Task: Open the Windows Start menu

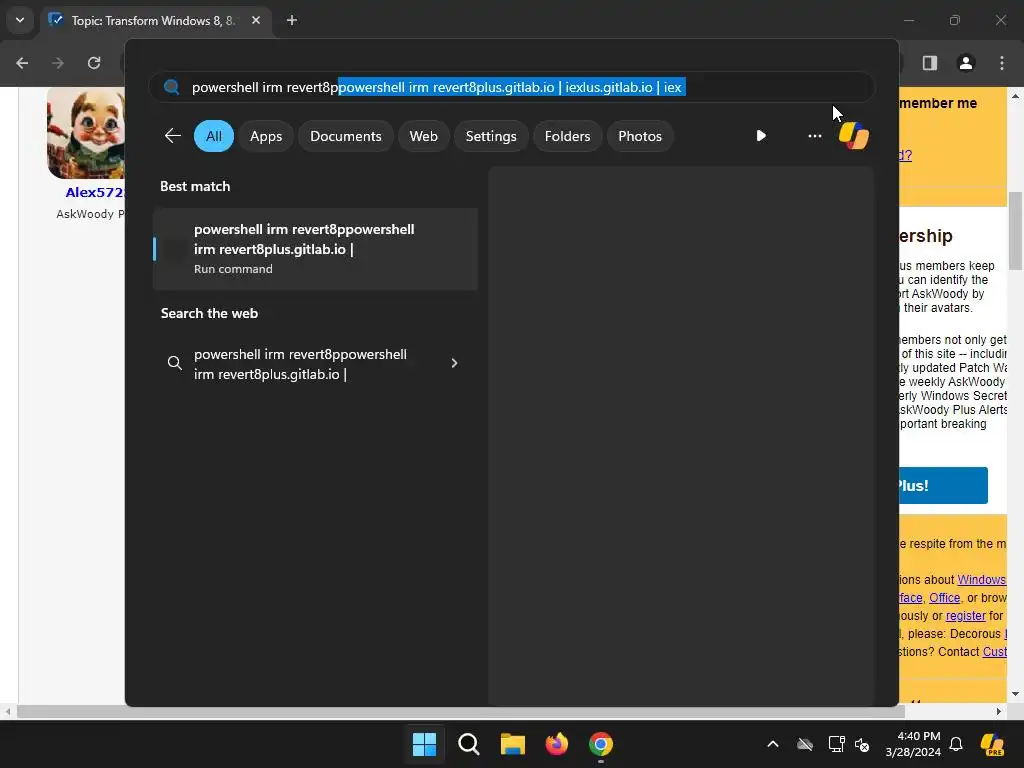Action: [424, 744]
